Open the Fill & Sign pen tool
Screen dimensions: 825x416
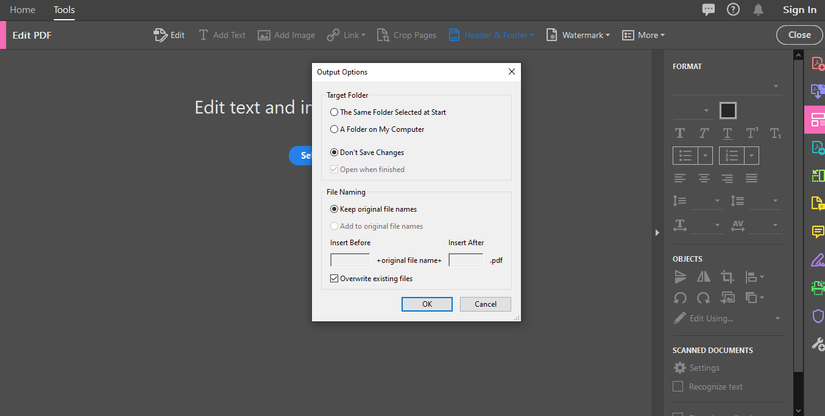818,259
